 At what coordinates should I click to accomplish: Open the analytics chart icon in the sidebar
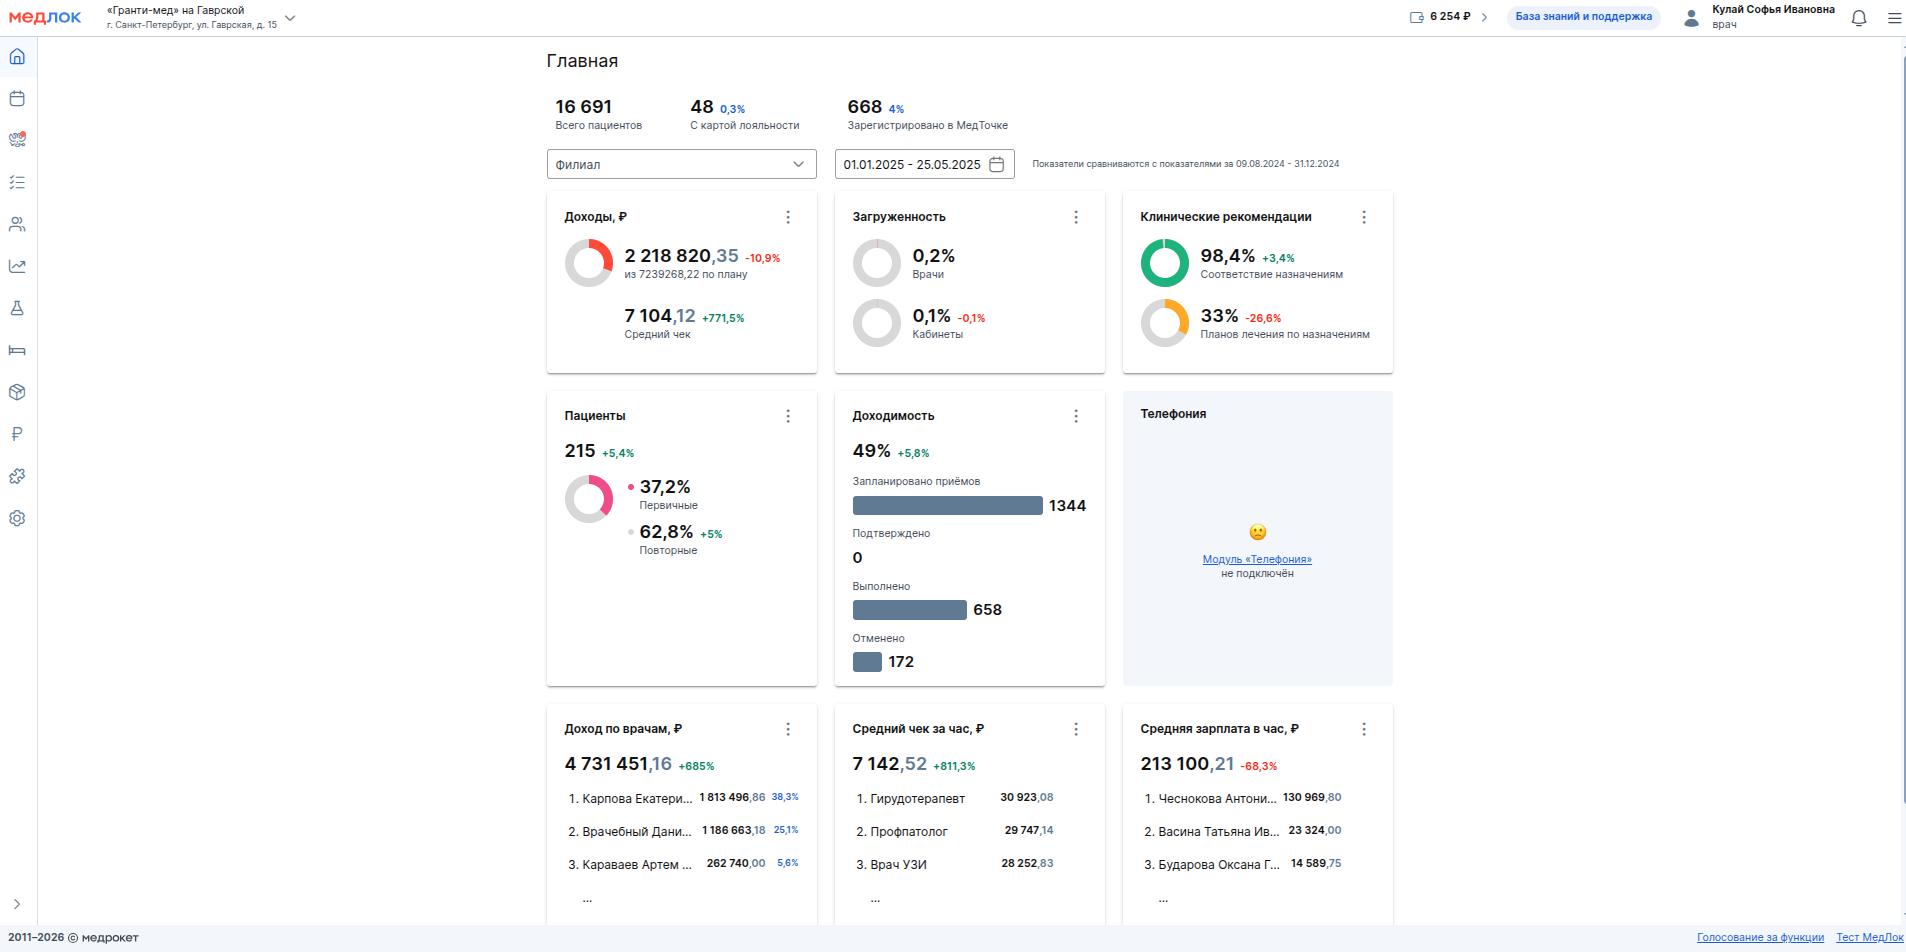click(17, 267)
